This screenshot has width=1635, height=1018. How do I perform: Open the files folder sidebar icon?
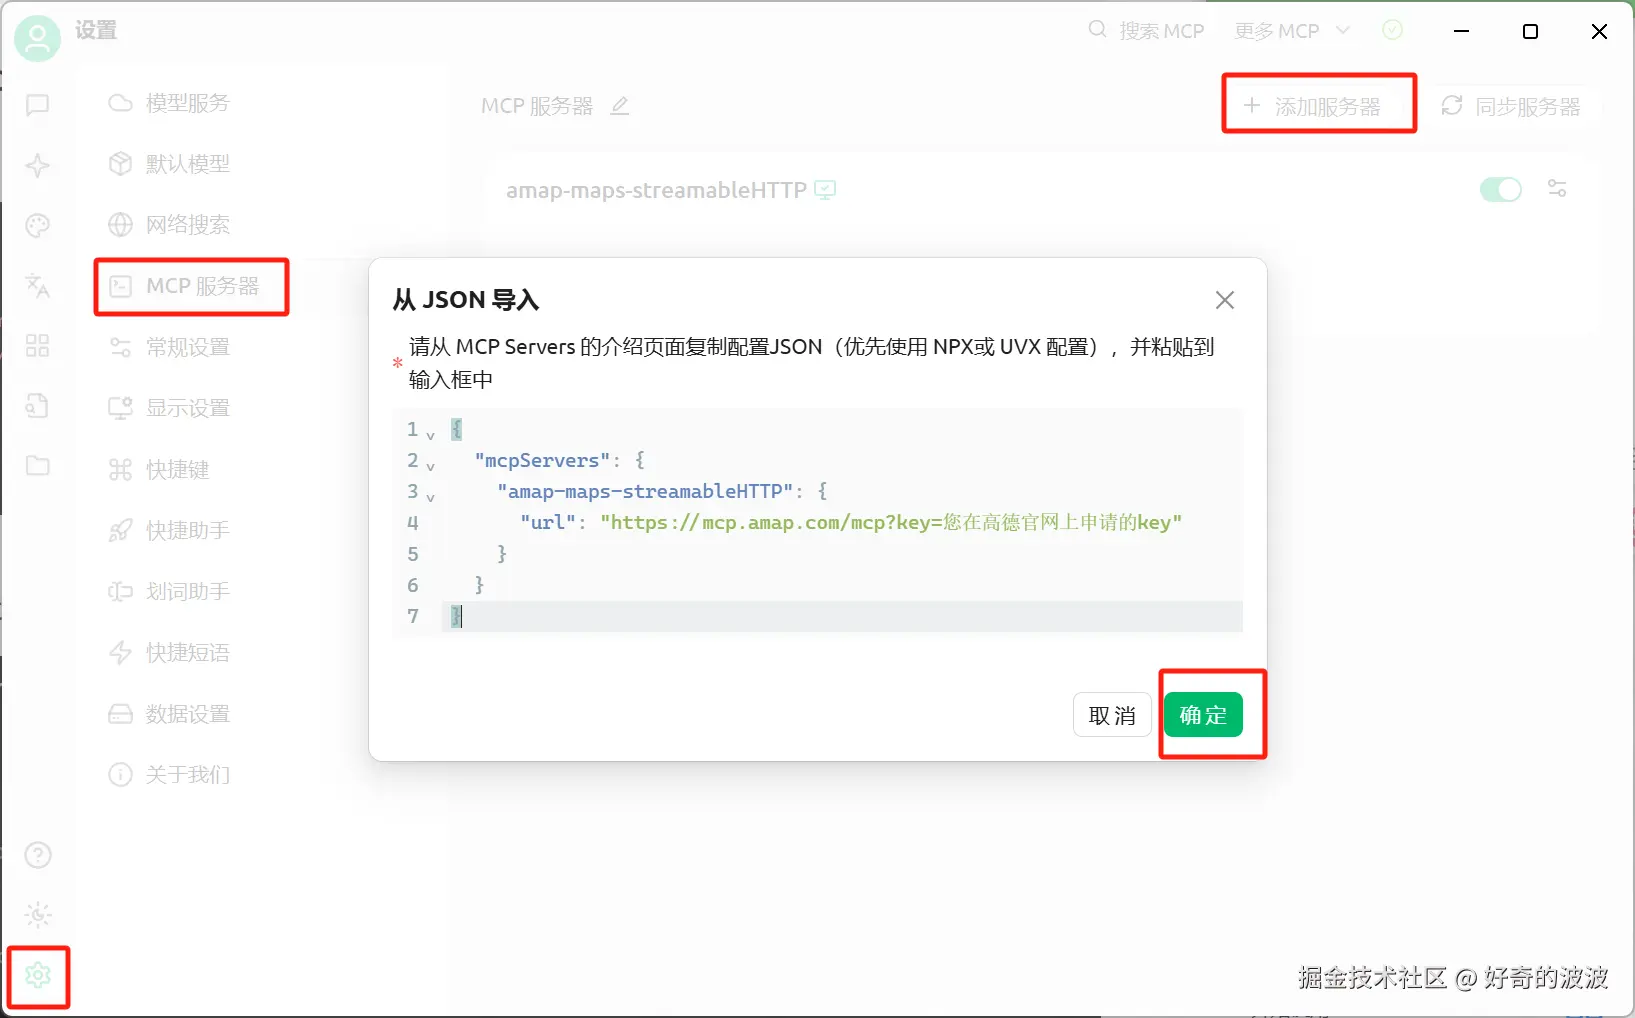point(38,466)
